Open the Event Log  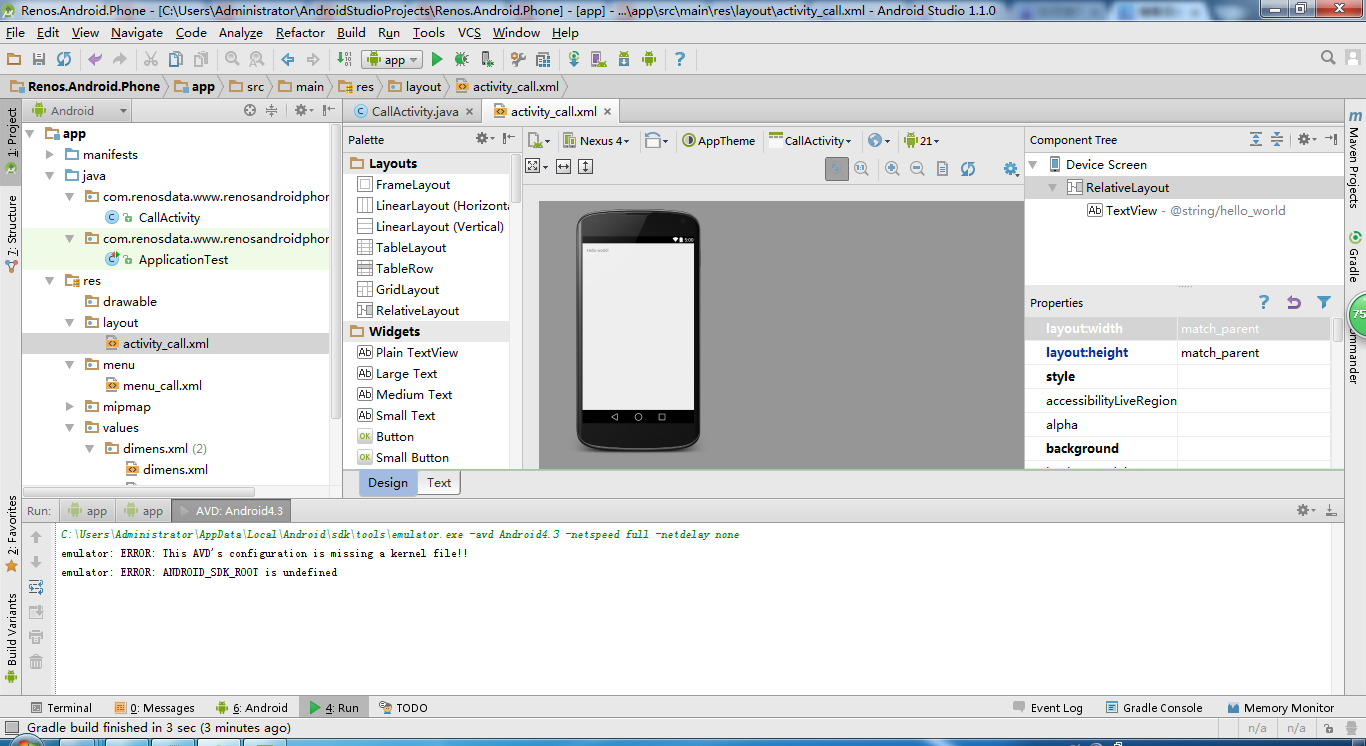point(1048,707)
